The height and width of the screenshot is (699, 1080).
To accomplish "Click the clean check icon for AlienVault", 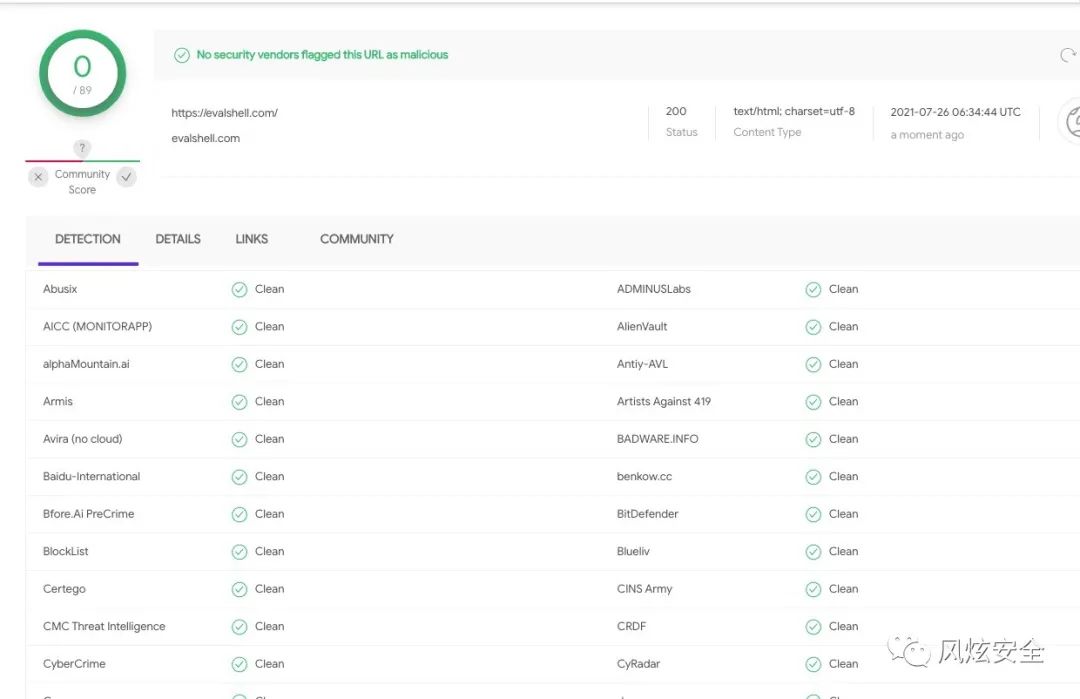I will [813, 327].
